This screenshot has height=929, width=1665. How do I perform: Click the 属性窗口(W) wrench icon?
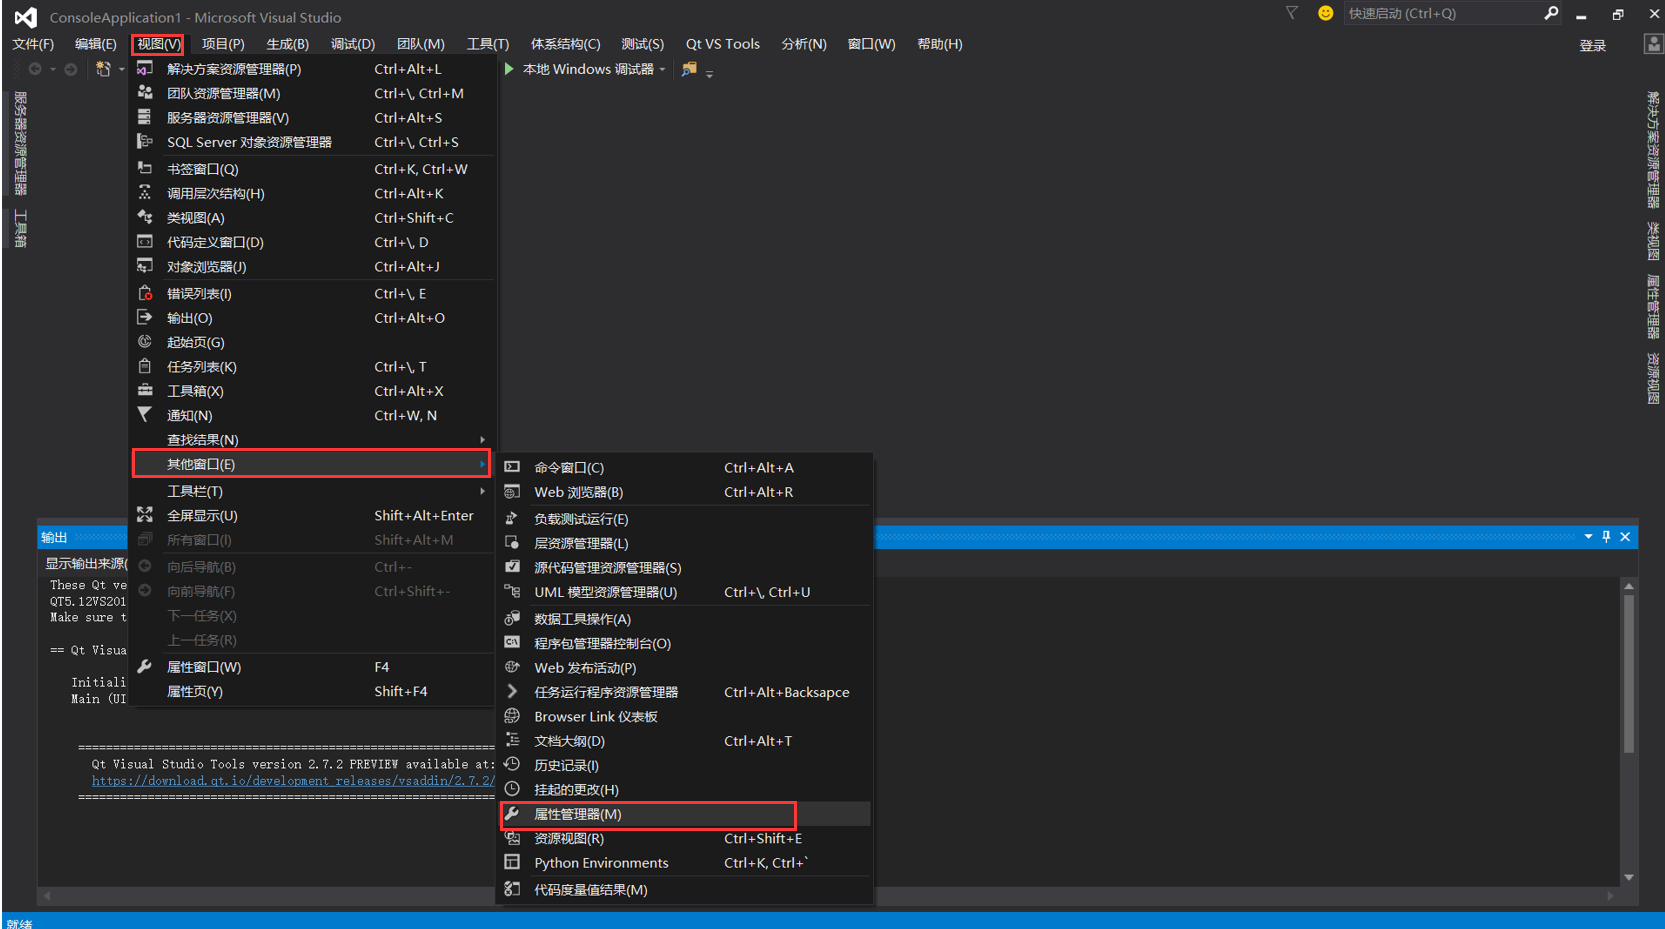pos(145,666)
